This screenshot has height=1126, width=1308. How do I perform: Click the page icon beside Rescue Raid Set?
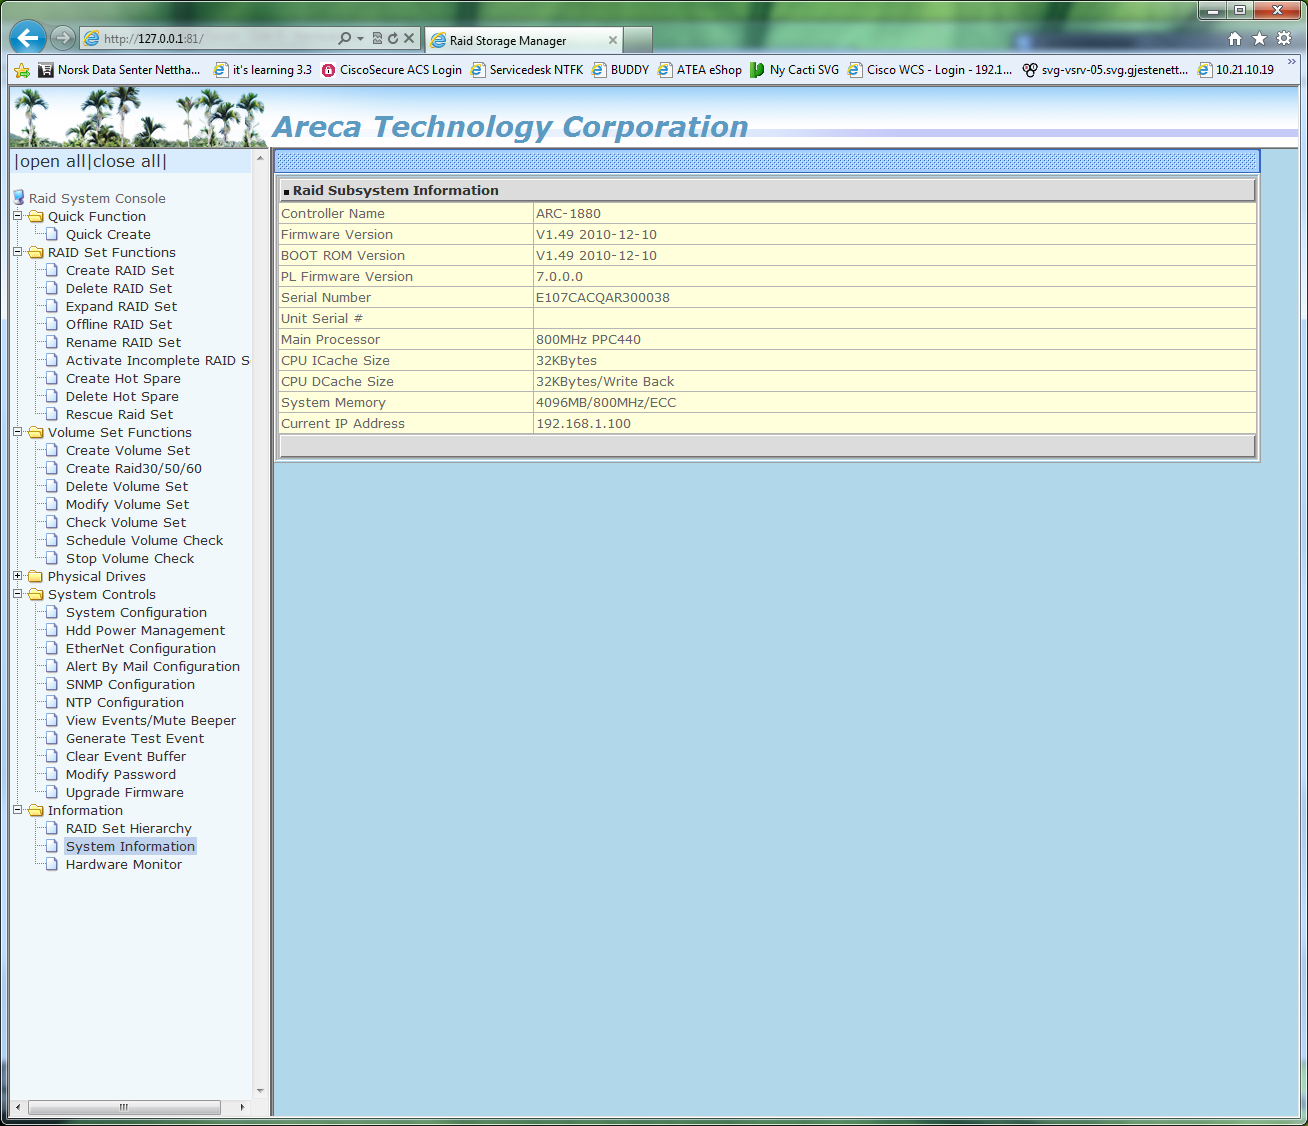[x=53, y=414]
